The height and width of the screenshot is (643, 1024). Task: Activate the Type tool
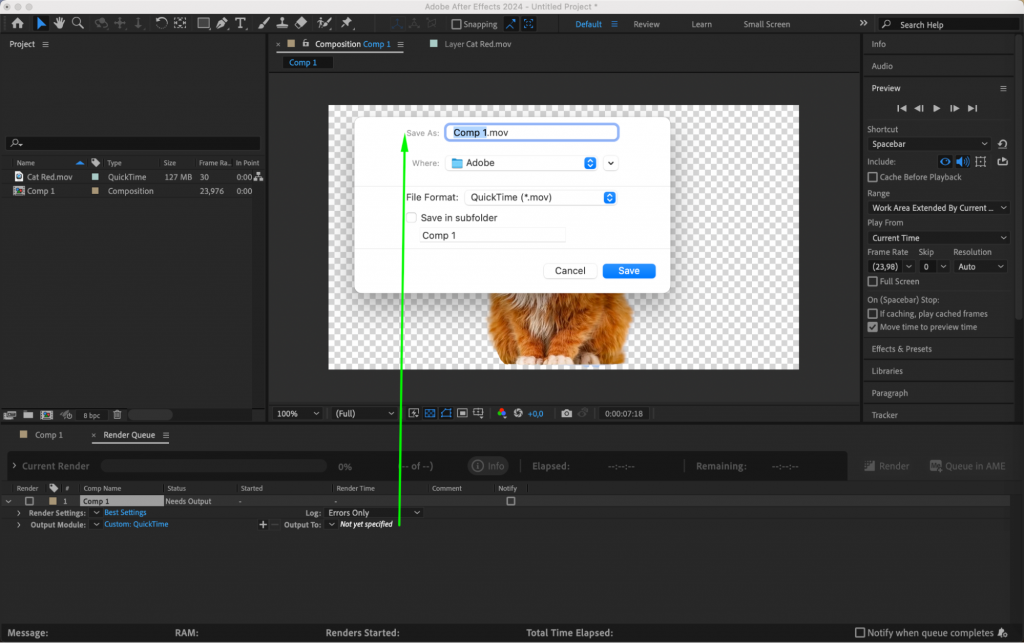coord(240,23)
